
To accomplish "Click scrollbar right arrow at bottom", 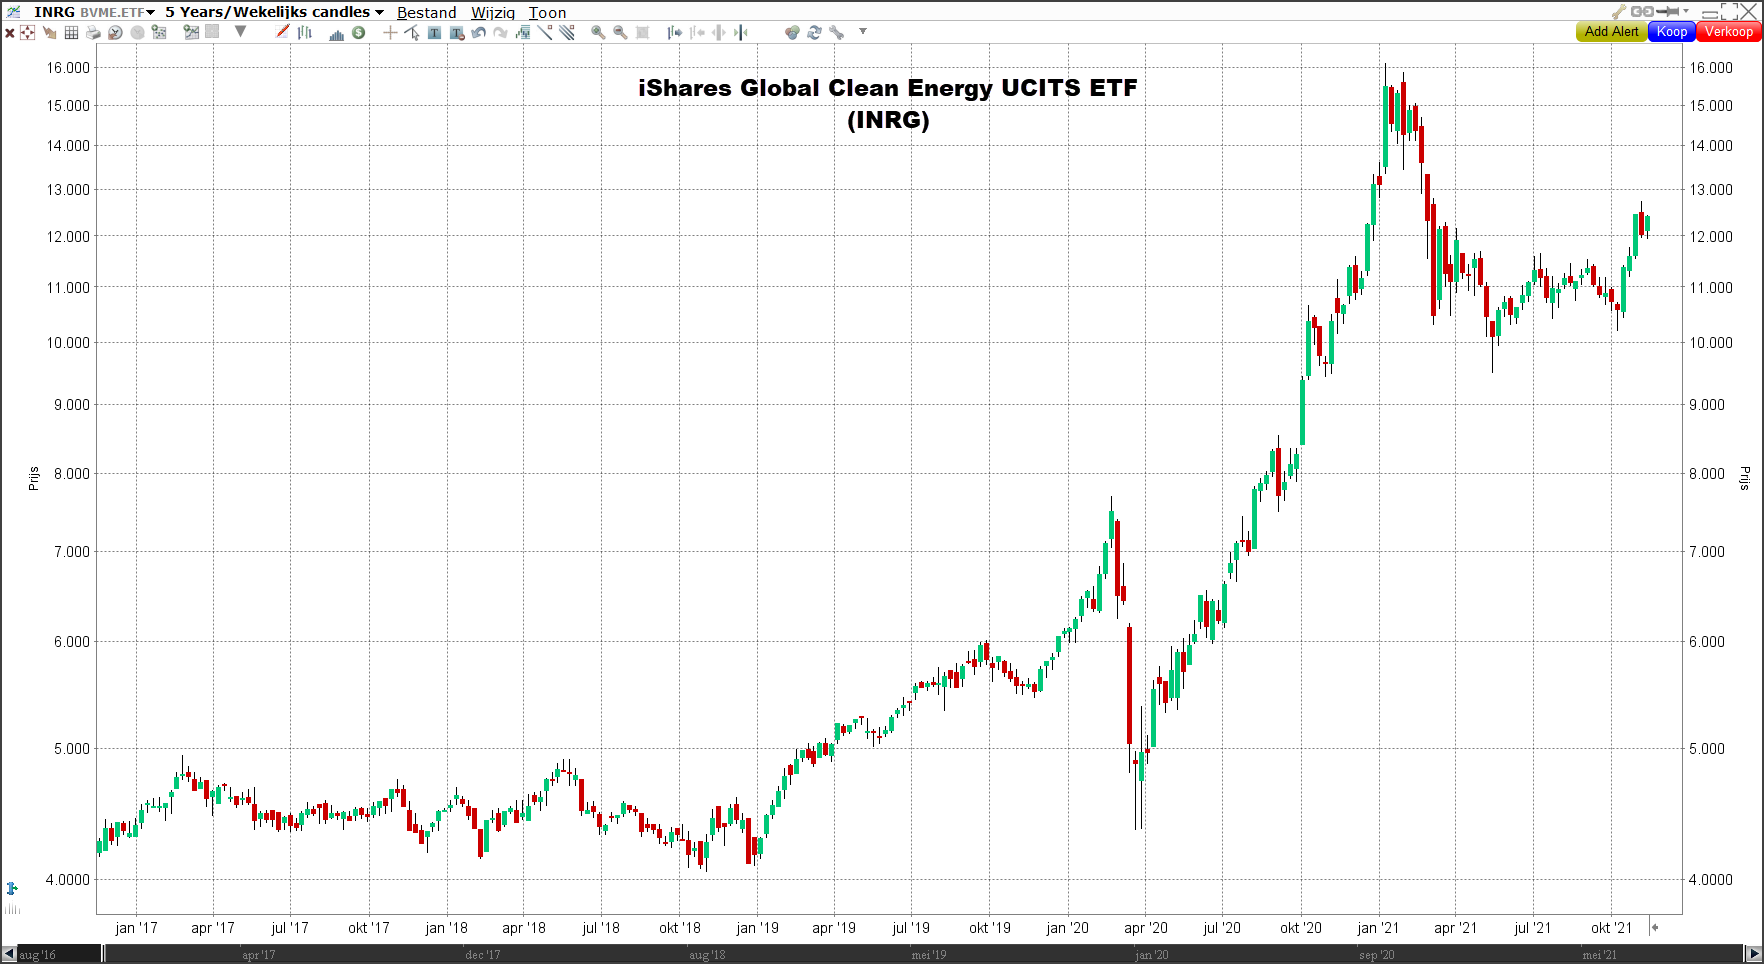I will tap(1753, 954).
